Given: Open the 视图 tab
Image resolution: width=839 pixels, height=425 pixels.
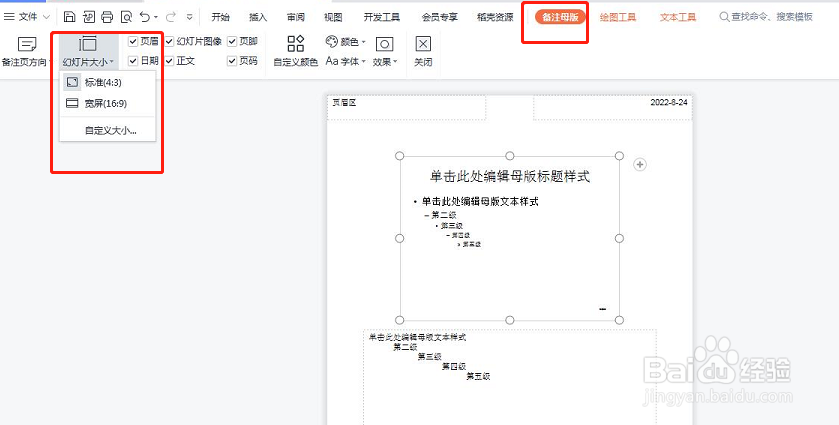Looking at the screenshot, I should coord(333,17).
